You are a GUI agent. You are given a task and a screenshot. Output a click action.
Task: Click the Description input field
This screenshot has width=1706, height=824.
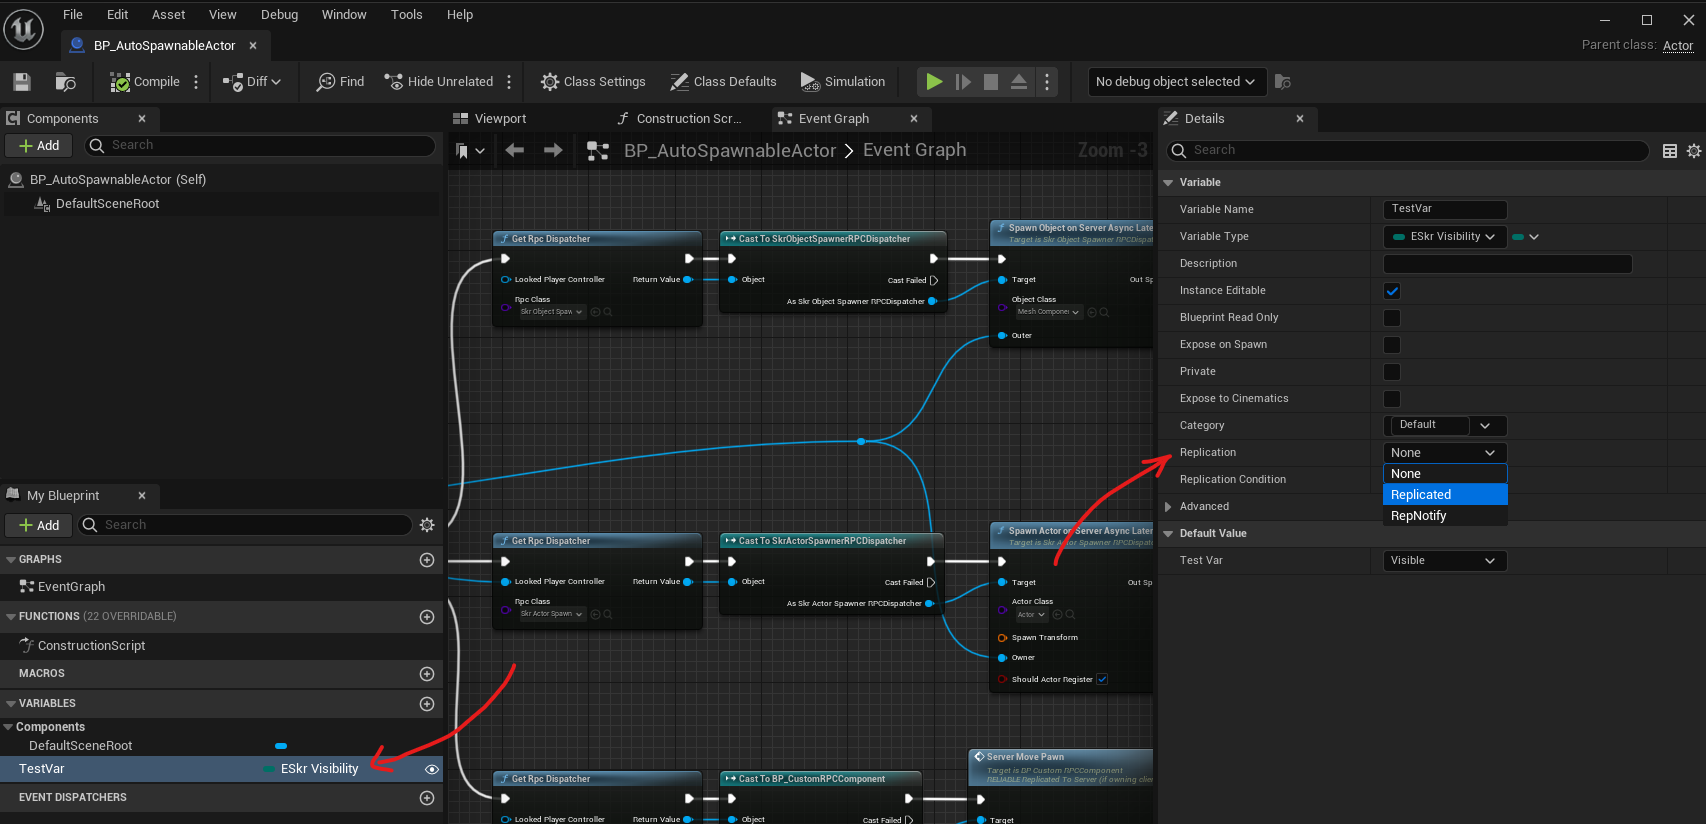click(1507, 264)
